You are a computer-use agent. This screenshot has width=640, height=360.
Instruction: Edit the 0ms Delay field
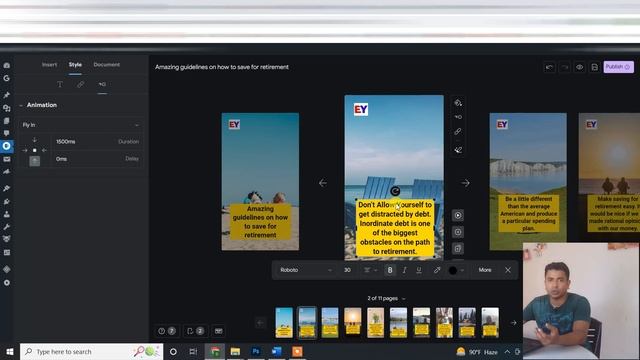tap(97, 159)
